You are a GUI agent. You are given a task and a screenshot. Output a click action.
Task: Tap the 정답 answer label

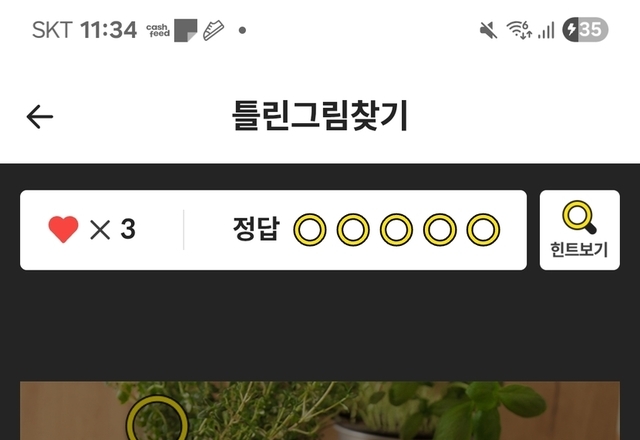[256, 229]
